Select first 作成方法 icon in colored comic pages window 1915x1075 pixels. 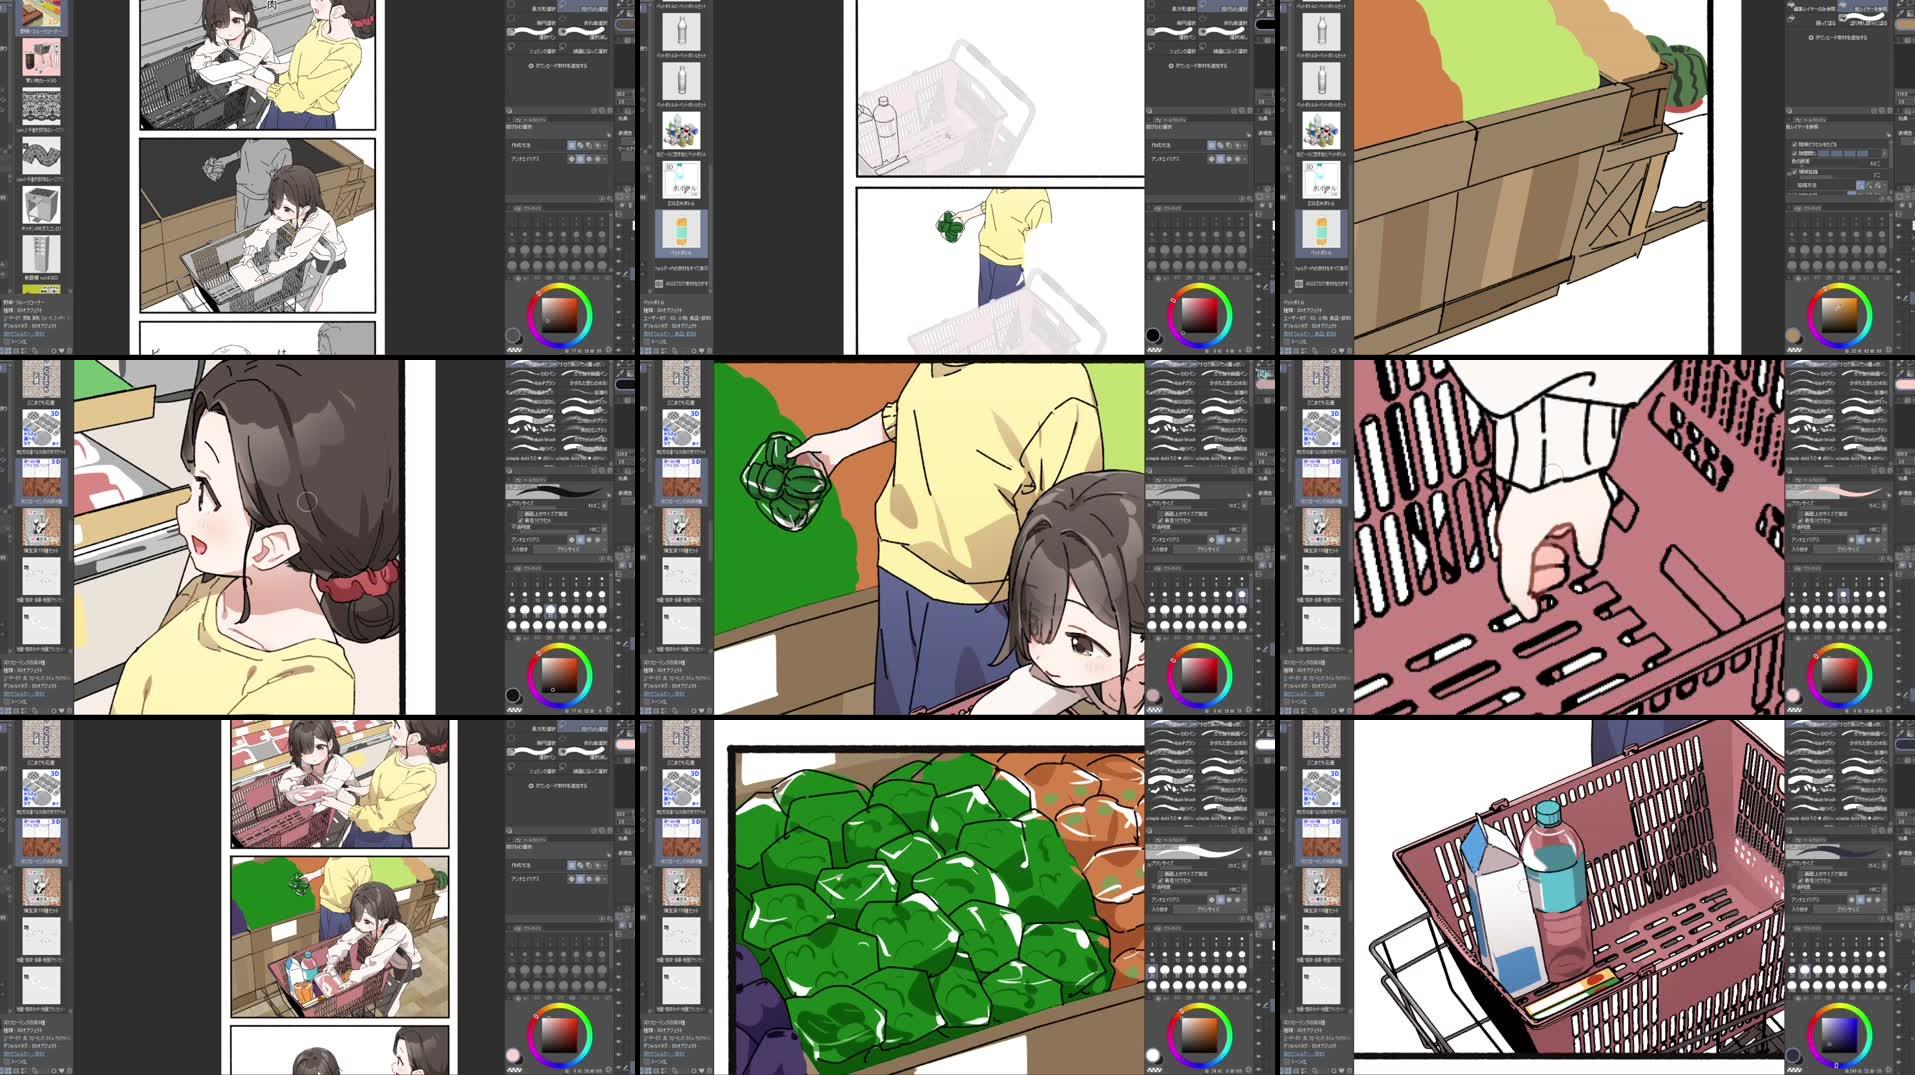point(572,865)
